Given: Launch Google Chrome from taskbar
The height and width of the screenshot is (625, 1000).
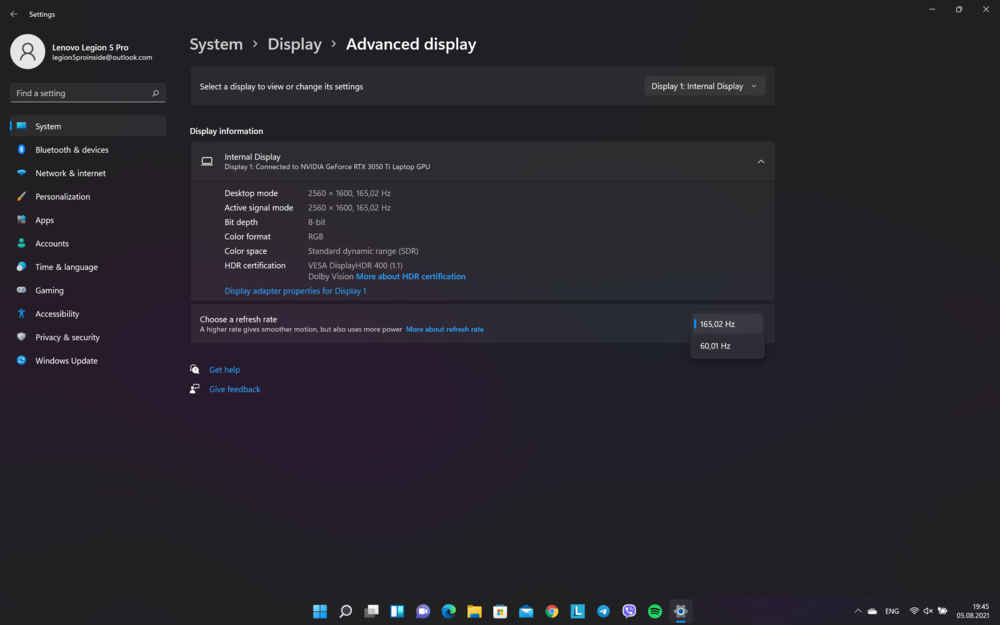Looking at the screenshot, I should pyautogui.click(x=552, y=612).
